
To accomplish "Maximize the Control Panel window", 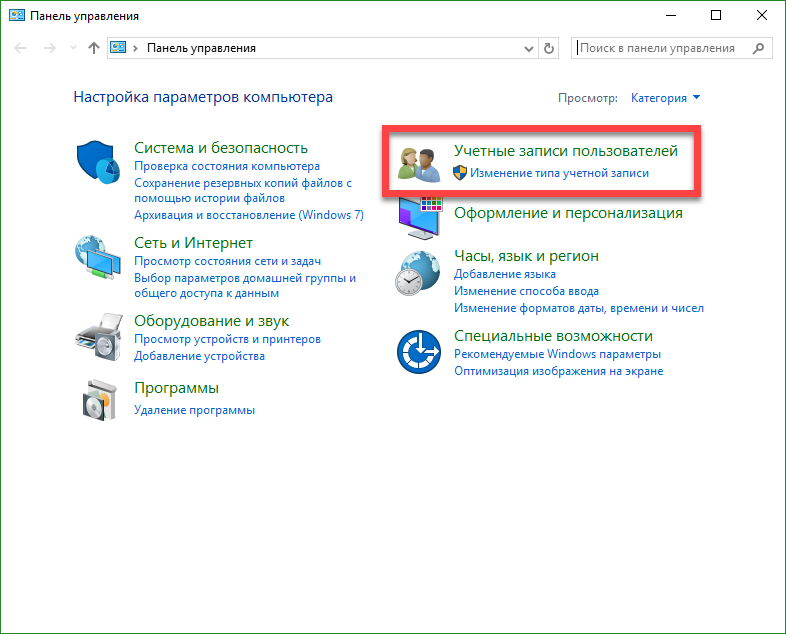I will tap(716, 16).
